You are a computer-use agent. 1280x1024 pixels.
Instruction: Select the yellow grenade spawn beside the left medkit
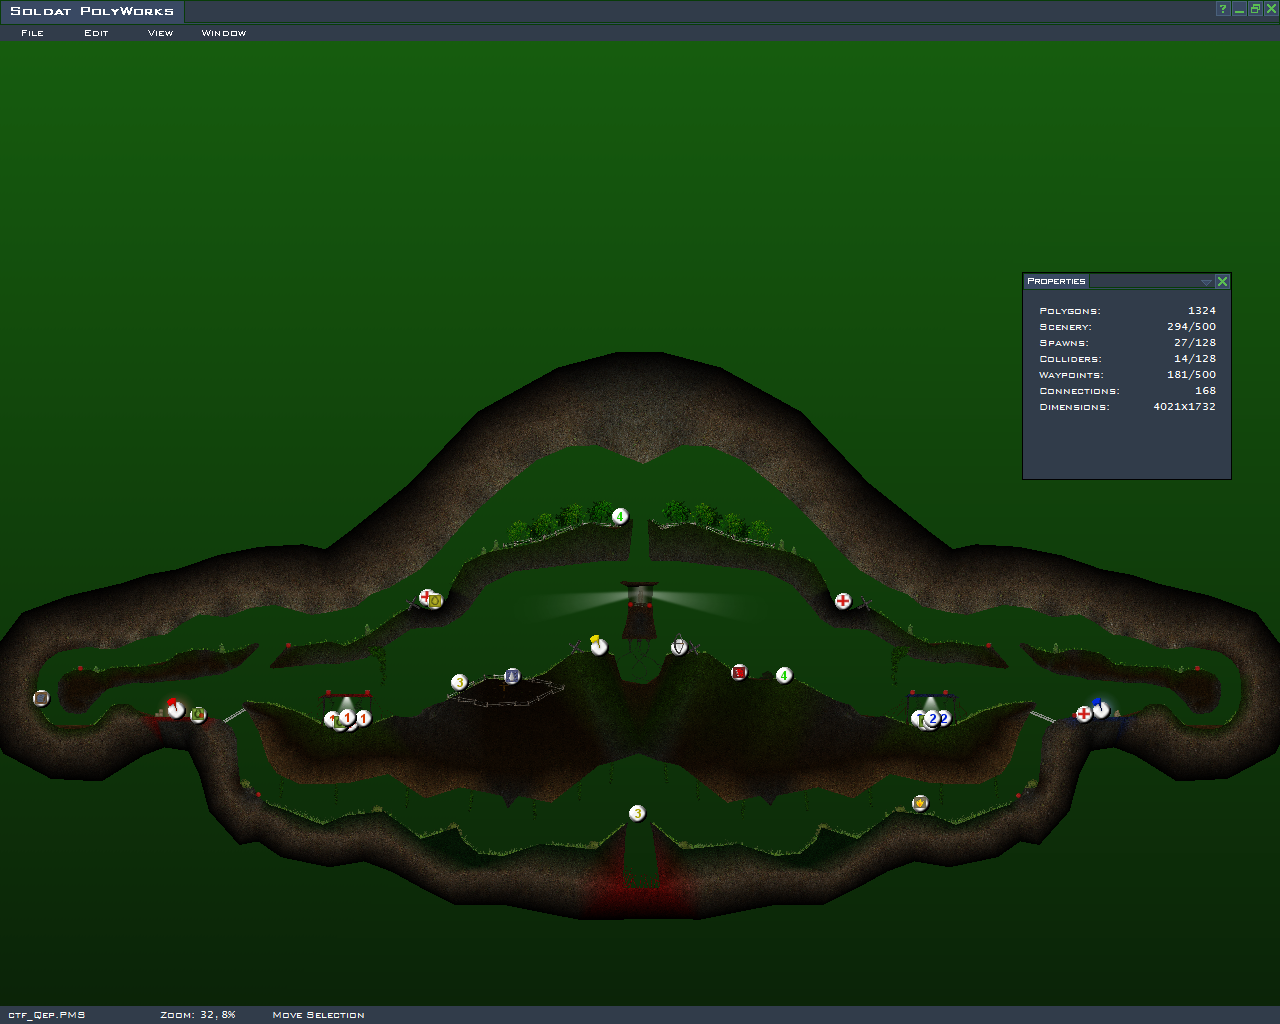(x=436, y=601)
